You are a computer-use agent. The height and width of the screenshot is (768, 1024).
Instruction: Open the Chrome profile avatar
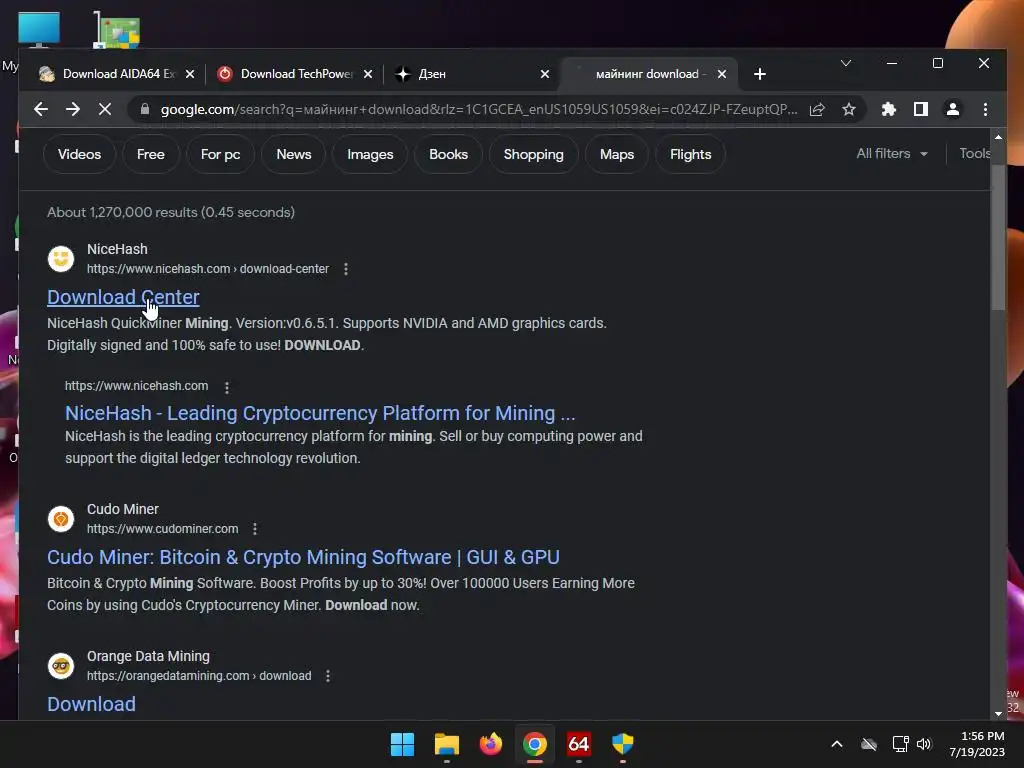pos(953,109)
